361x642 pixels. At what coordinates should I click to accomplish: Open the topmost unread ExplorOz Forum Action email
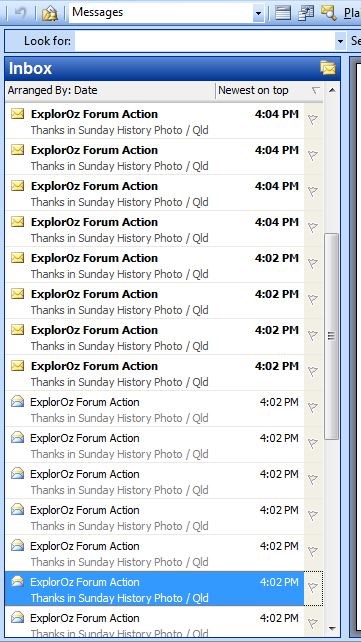click(x=155, y=121)
